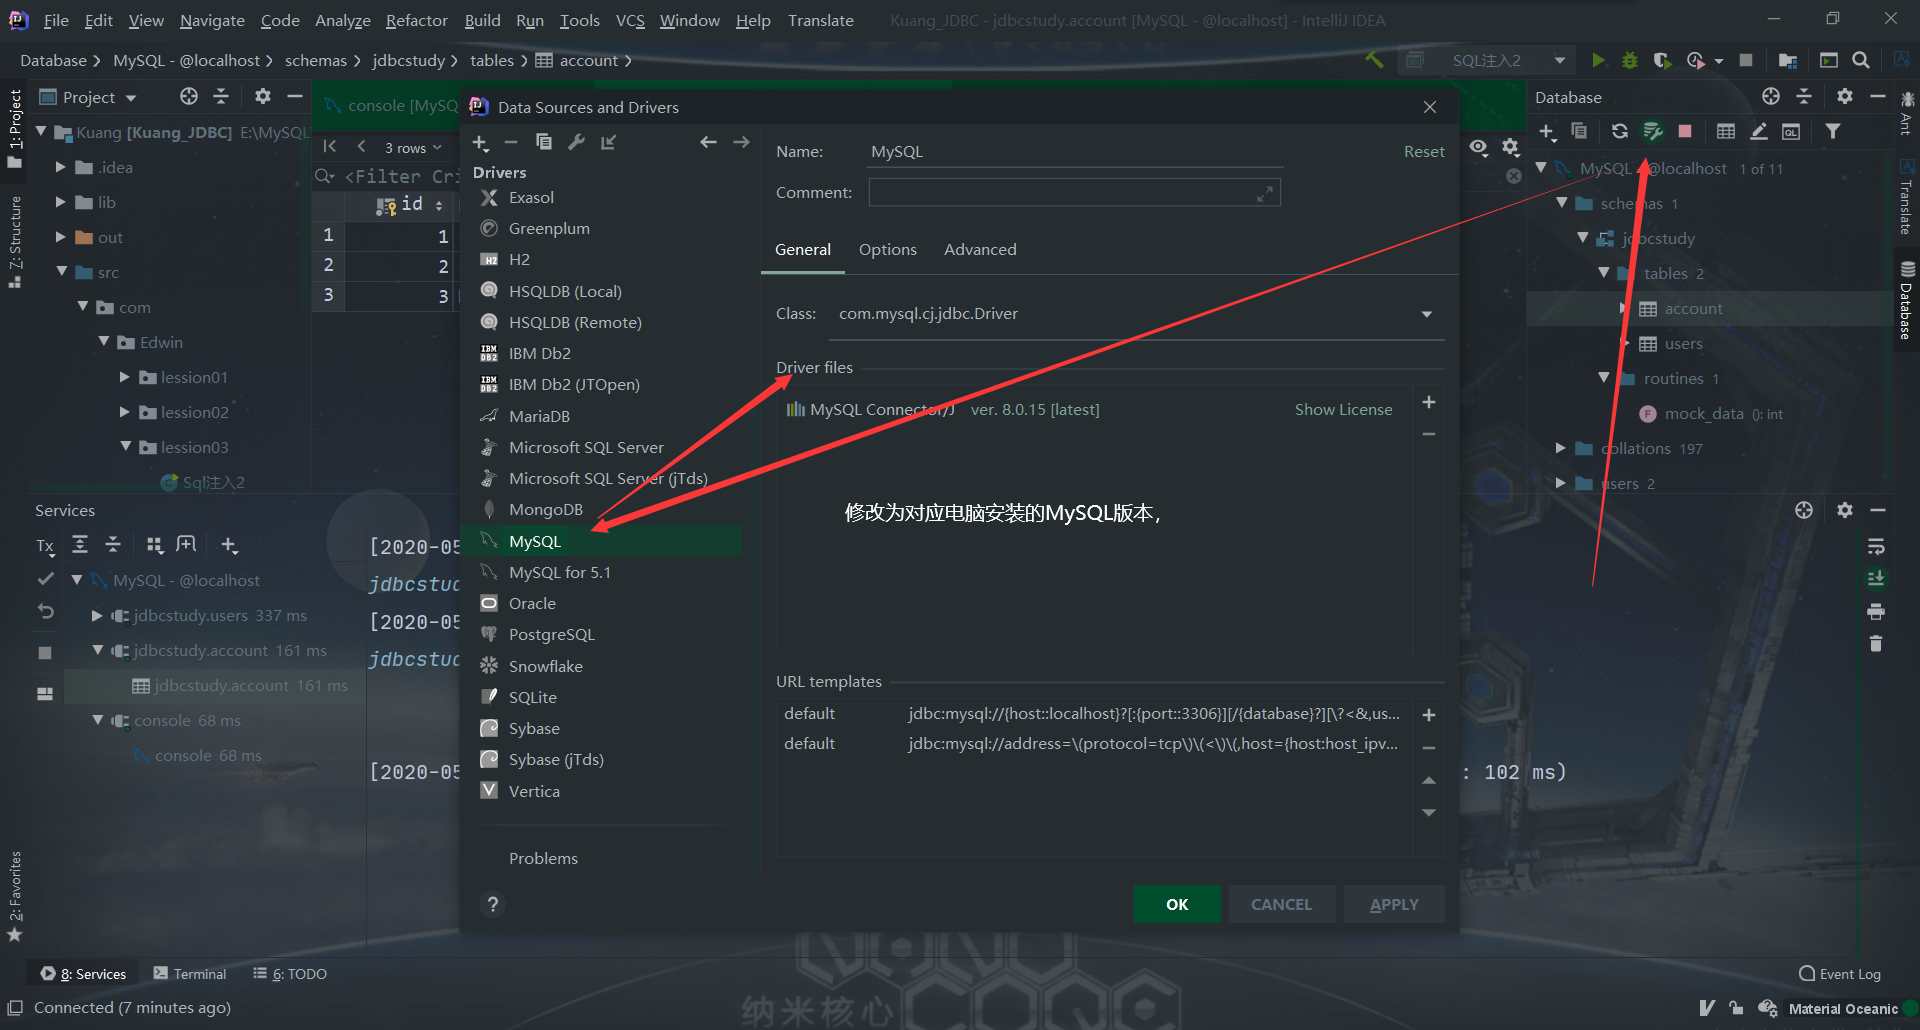Disconnect data source red stop icon
Viewport: 1920px width, 1030px height.
[x=1685, y=131]
